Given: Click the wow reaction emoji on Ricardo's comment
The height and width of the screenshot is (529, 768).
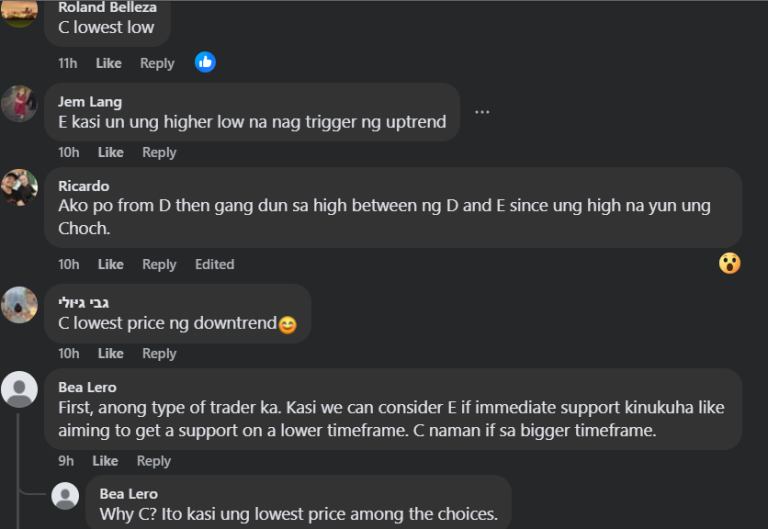Looking at the screenshot, I should (729, 263).
